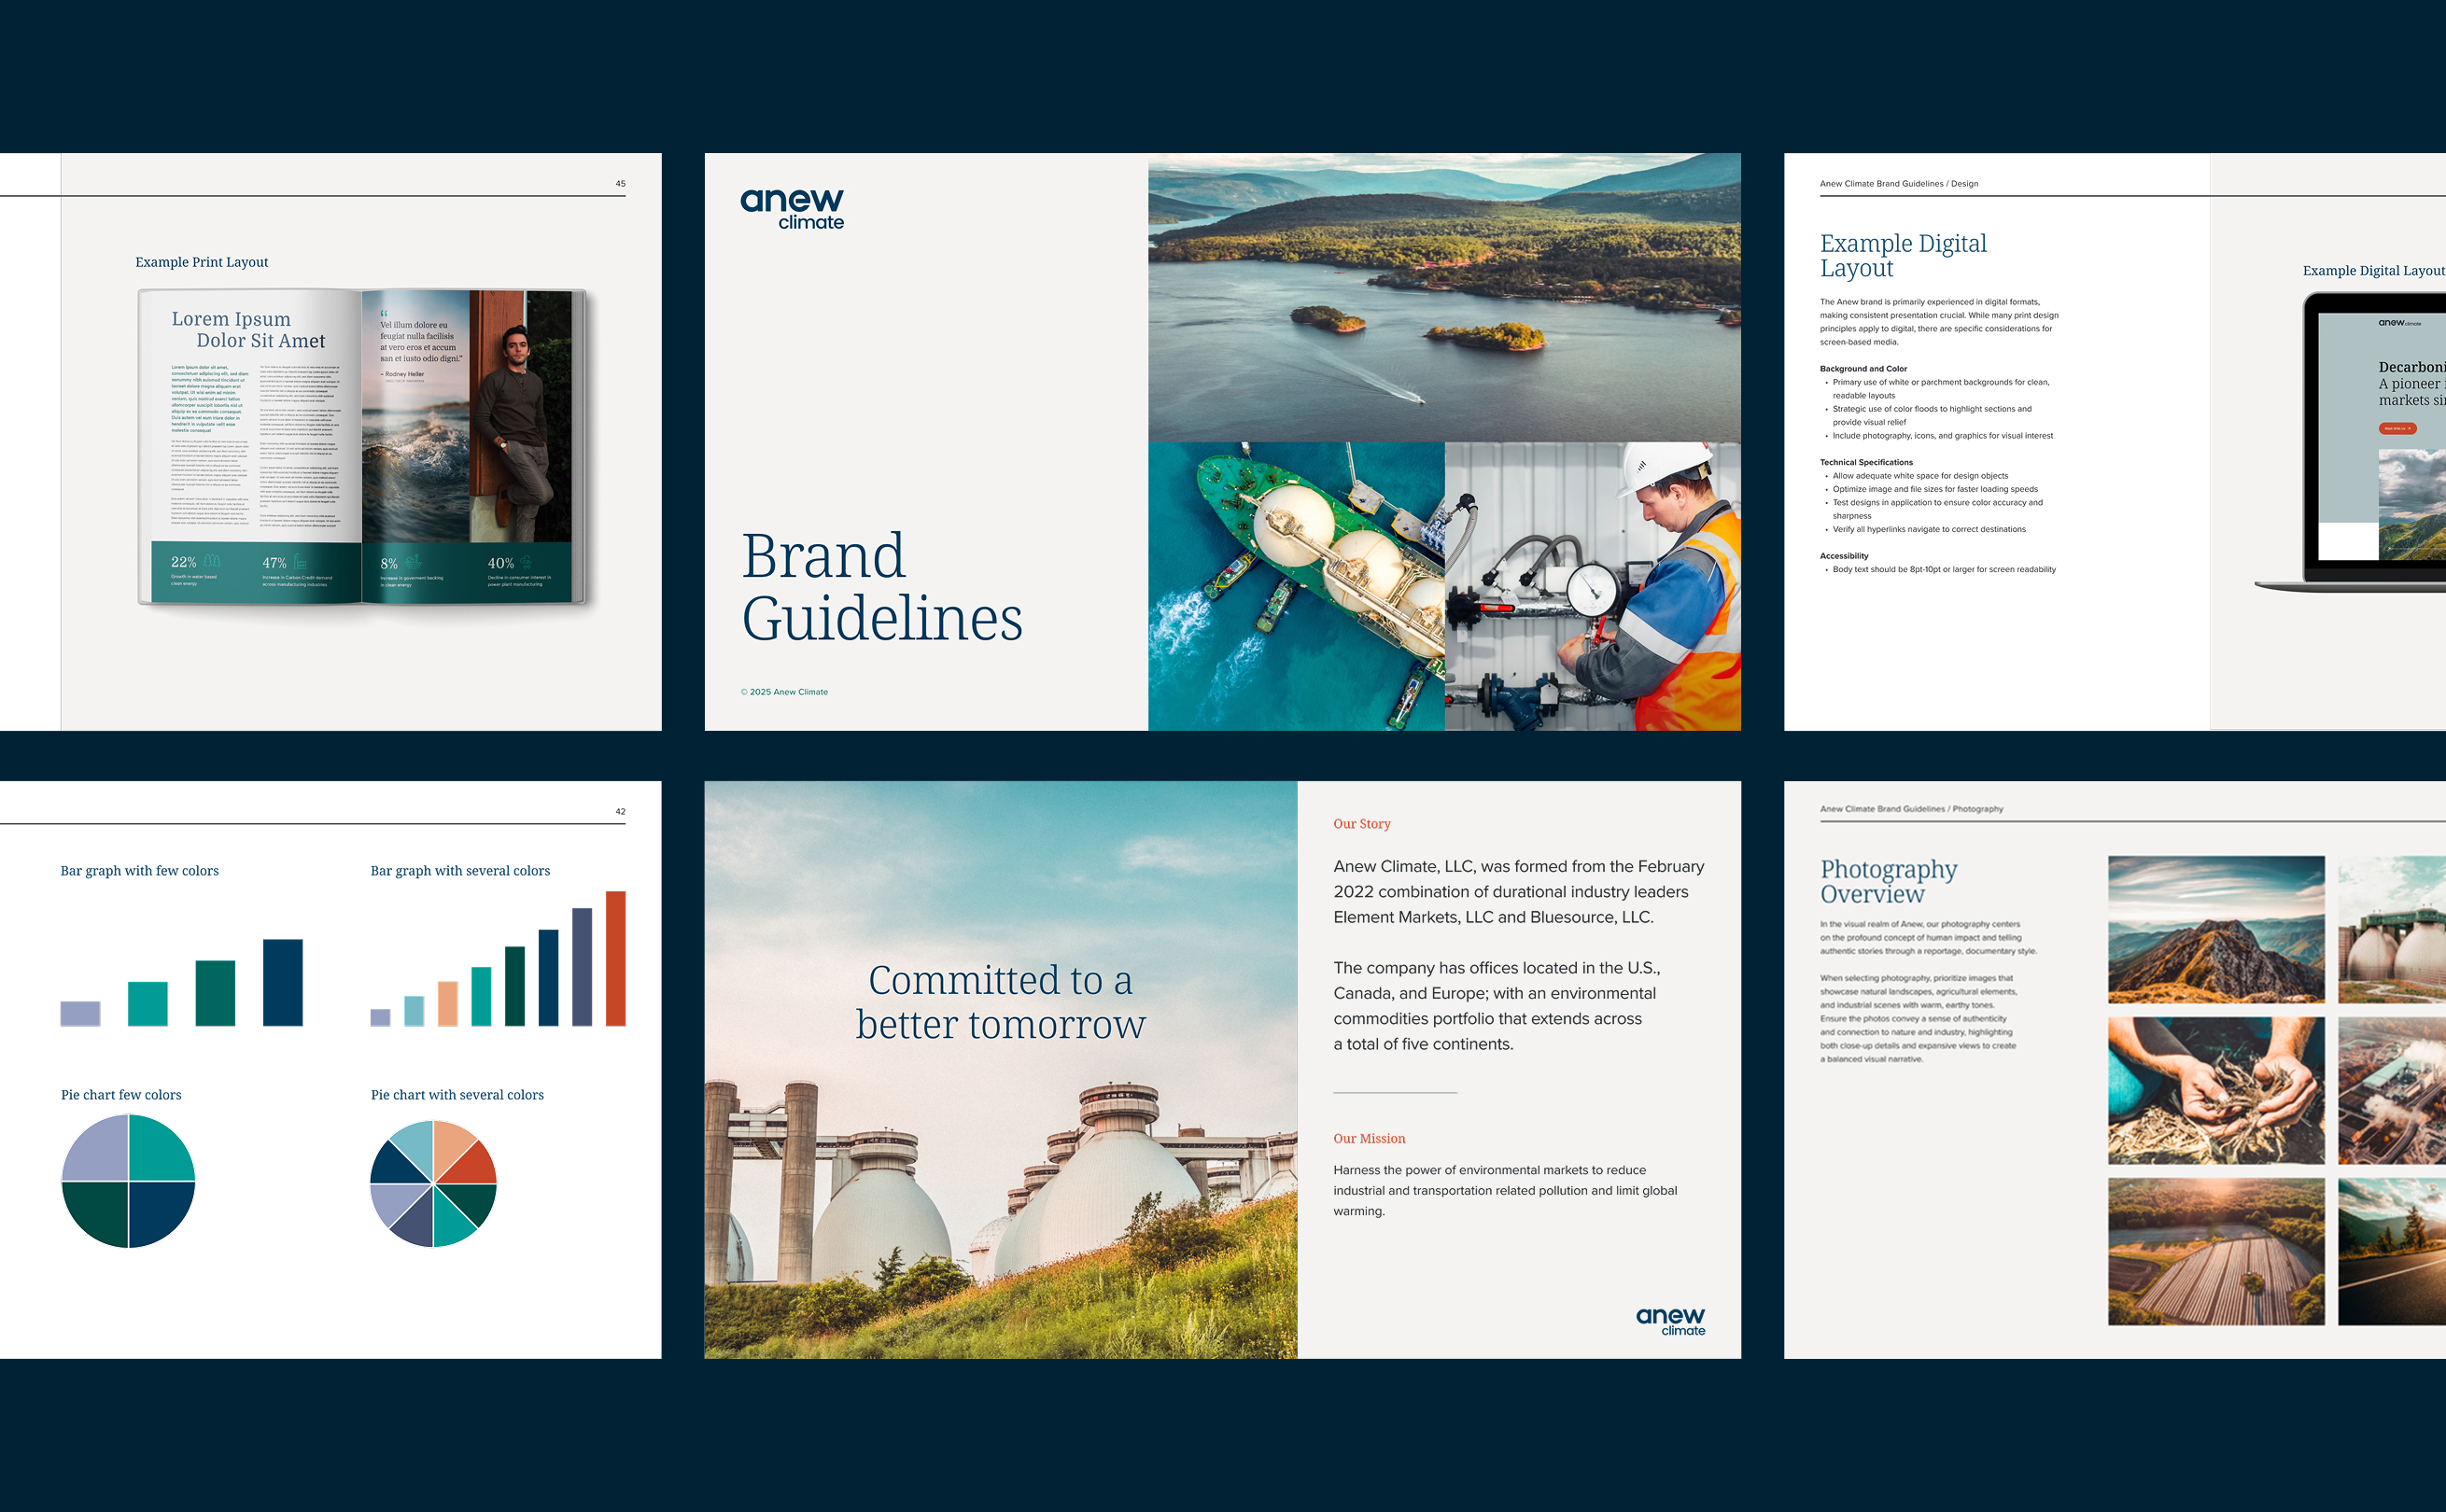
Task: Open the aerial lake islands photo
Action: (1443, 297)
